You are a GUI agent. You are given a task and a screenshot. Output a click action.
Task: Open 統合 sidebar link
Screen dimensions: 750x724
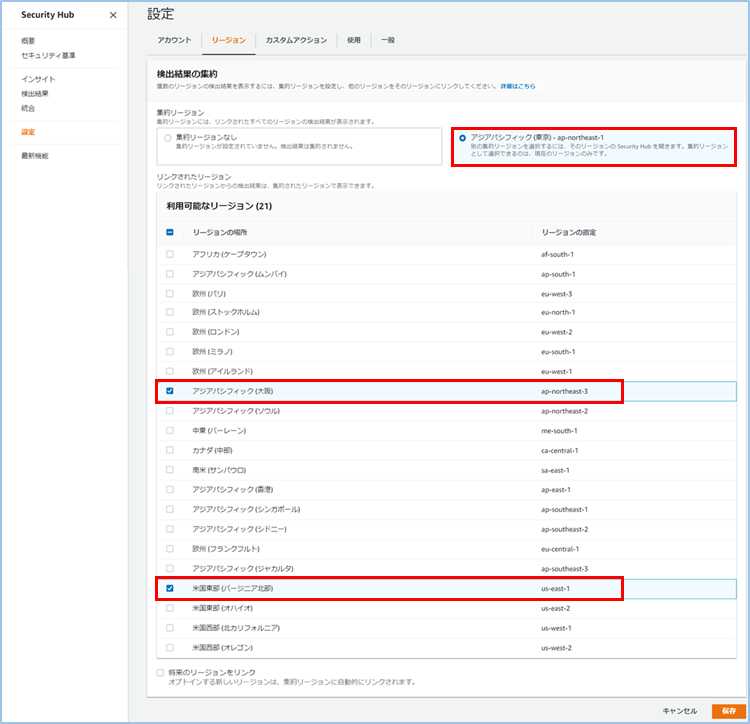point(28,107)
